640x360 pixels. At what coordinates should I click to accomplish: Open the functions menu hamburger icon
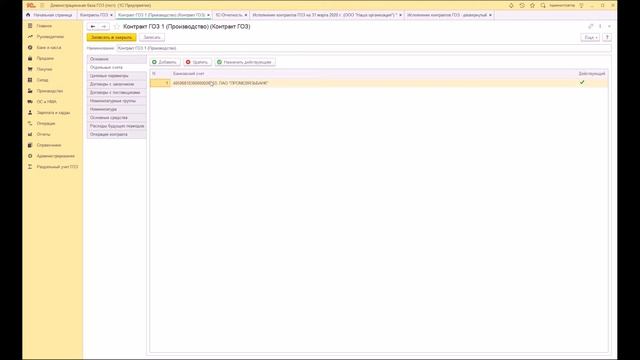(42, 5)
